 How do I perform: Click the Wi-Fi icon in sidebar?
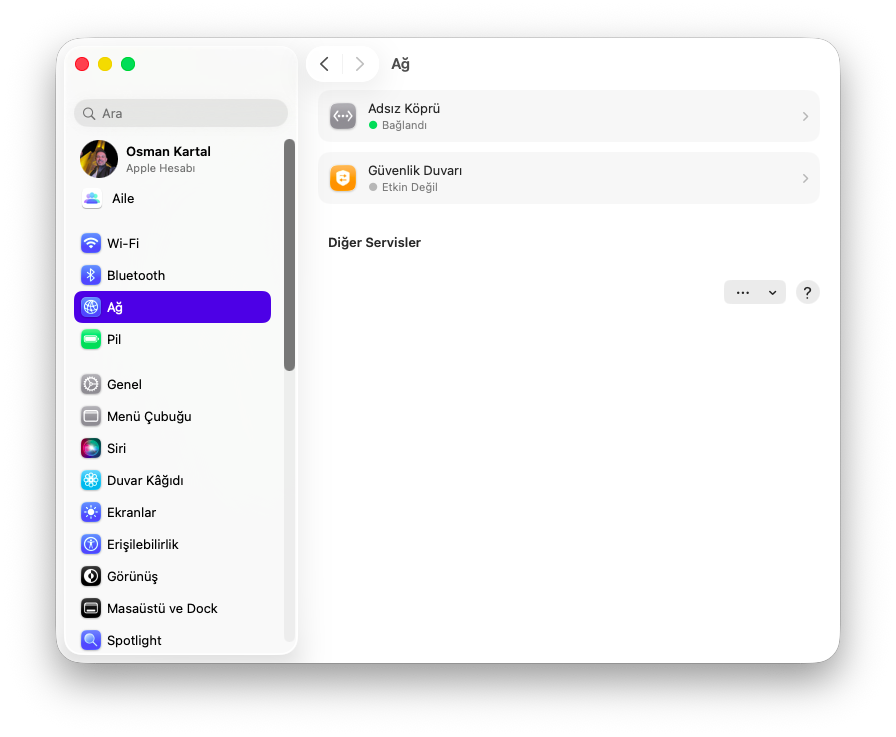click(x=91, y=243)
